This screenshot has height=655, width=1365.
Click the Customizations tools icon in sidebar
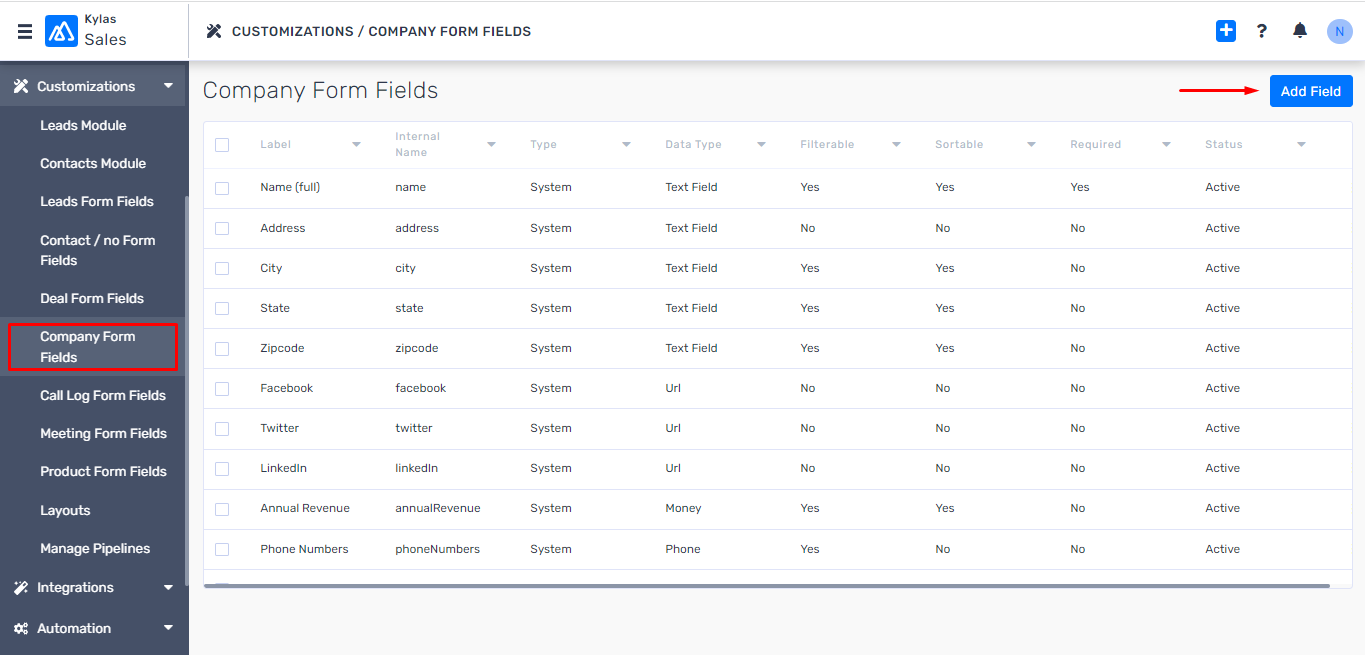(21, 86)
